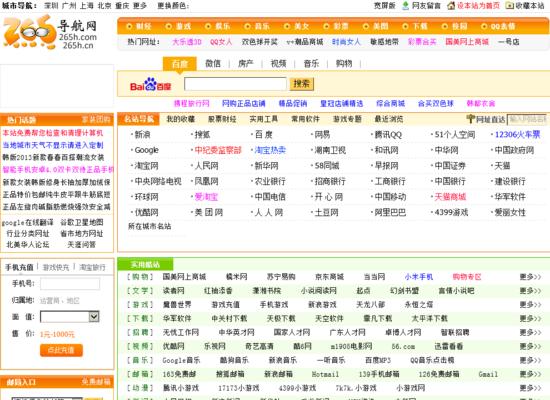Open the 最近浏览 tab

click(x=389, y=119)
